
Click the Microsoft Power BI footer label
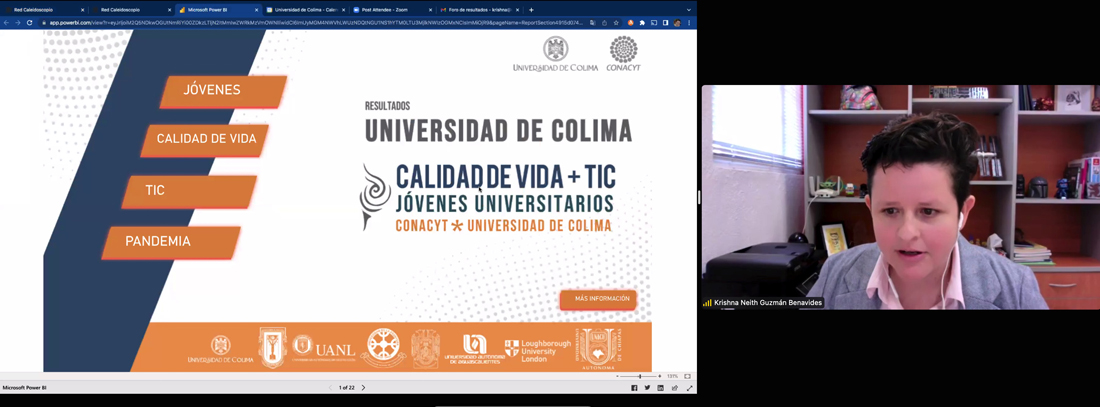coord(25,387)
